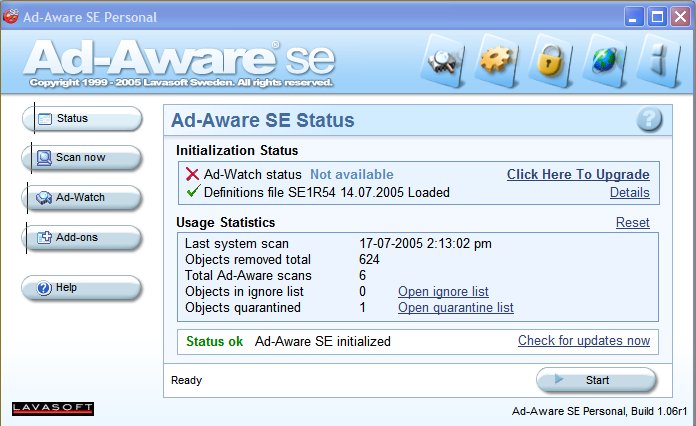Click the green 'Status ok' text

pyautogui.click(x=214, y=341)
